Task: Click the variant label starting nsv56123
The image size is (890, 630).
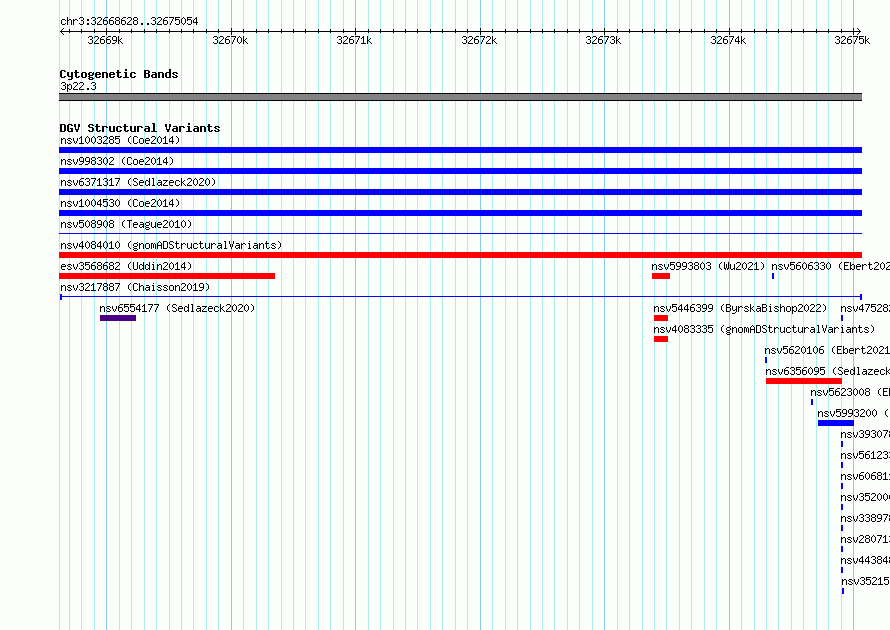Action: coord(865,455)
